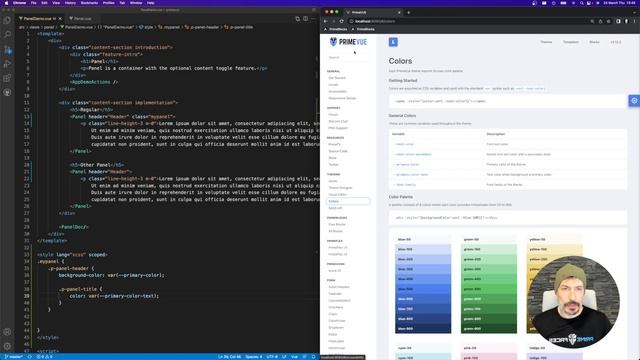Image resolution: width=640 pixels, height=360 pixels.
Task: Open the Extensions view in VS Code
Action: tap(7, 78)
